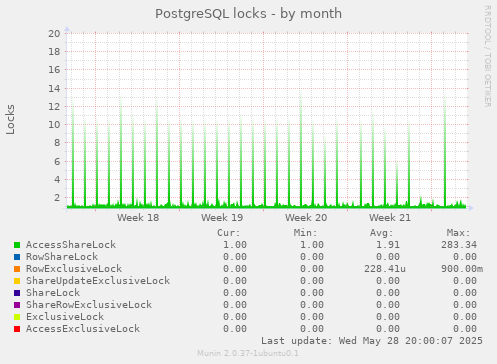Click the blue RowShareLock legend swatch
Screen dimensions: 497x364
[x=17, y=257]
